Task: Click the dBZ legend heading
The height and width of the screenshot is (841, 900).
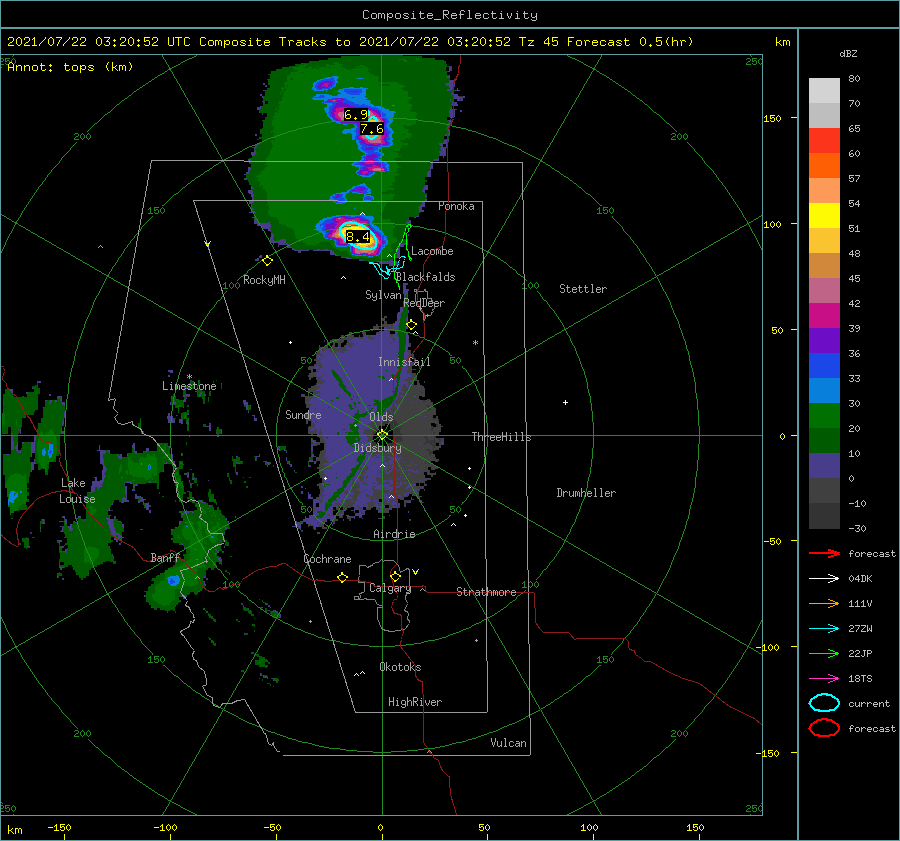Action: 848,54
